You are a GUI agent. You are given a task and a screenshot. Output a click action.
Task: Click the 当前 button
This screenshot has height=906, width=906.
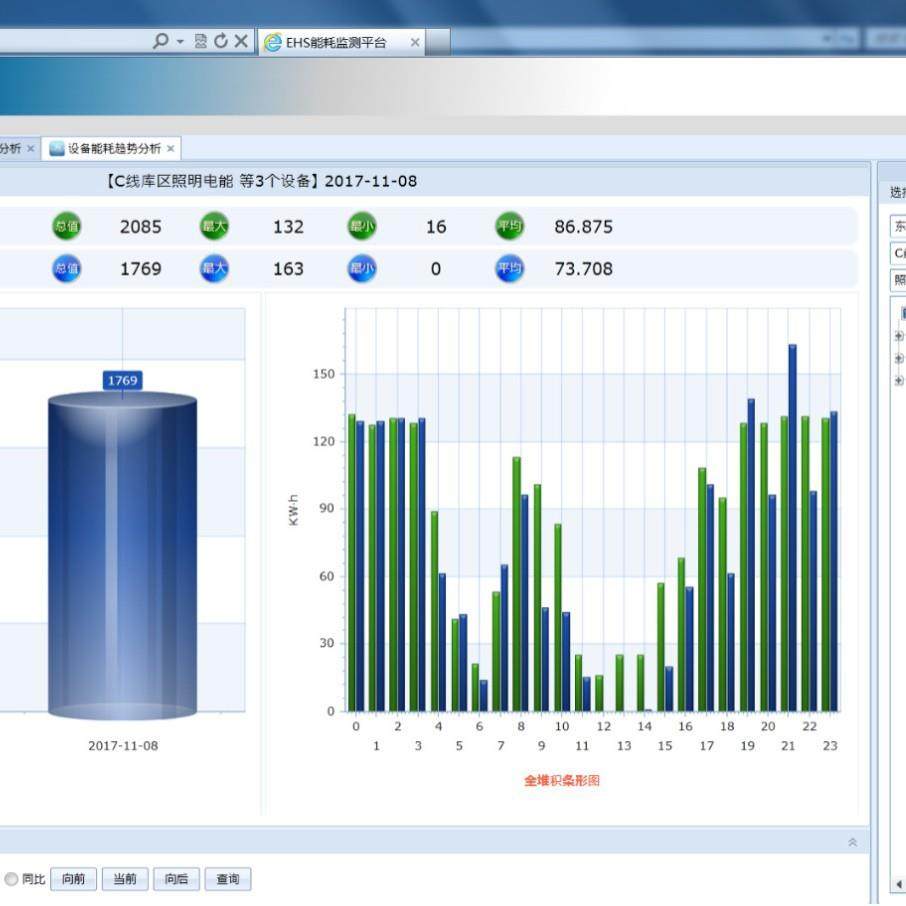[125, 879]
